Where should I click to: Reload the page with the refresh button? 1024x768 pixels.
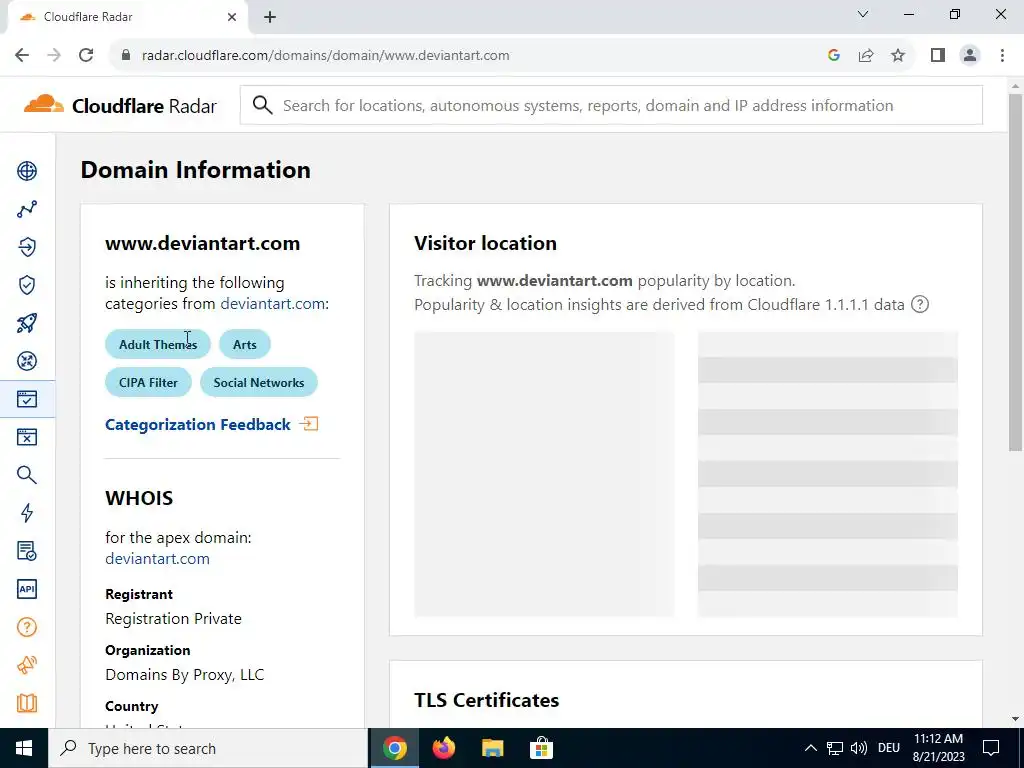86,56
